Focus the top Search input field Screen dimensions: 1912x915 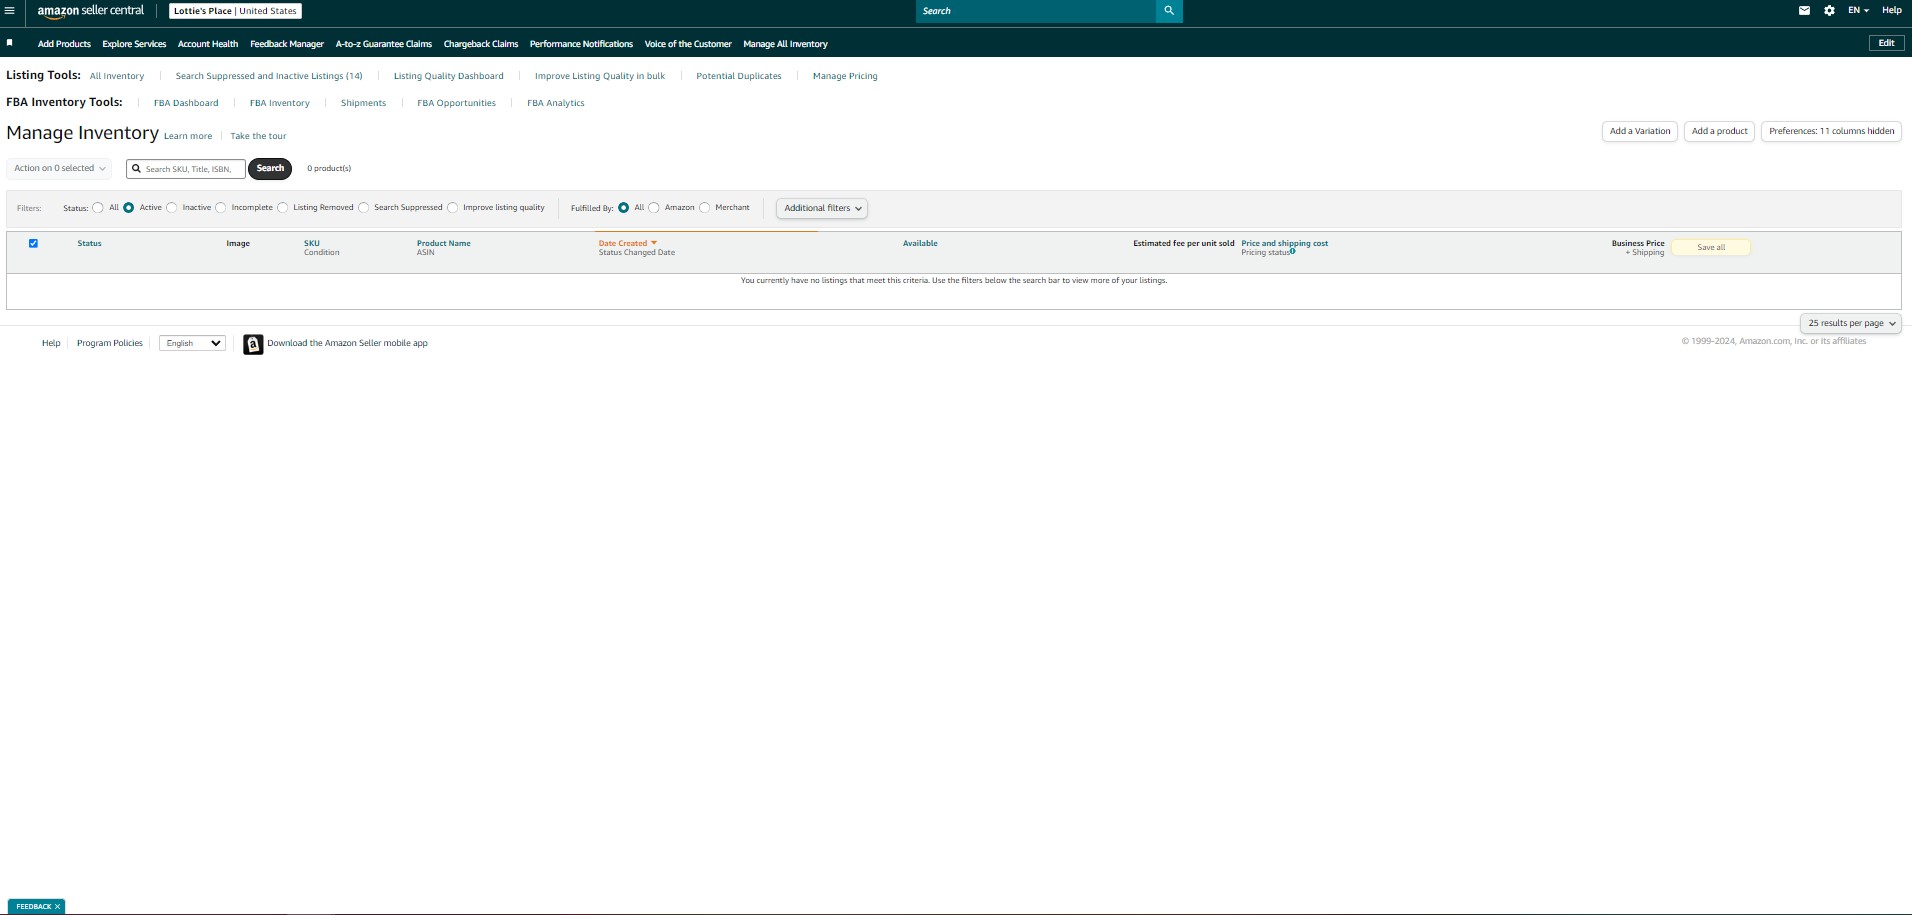click(x=1035, y=11)
